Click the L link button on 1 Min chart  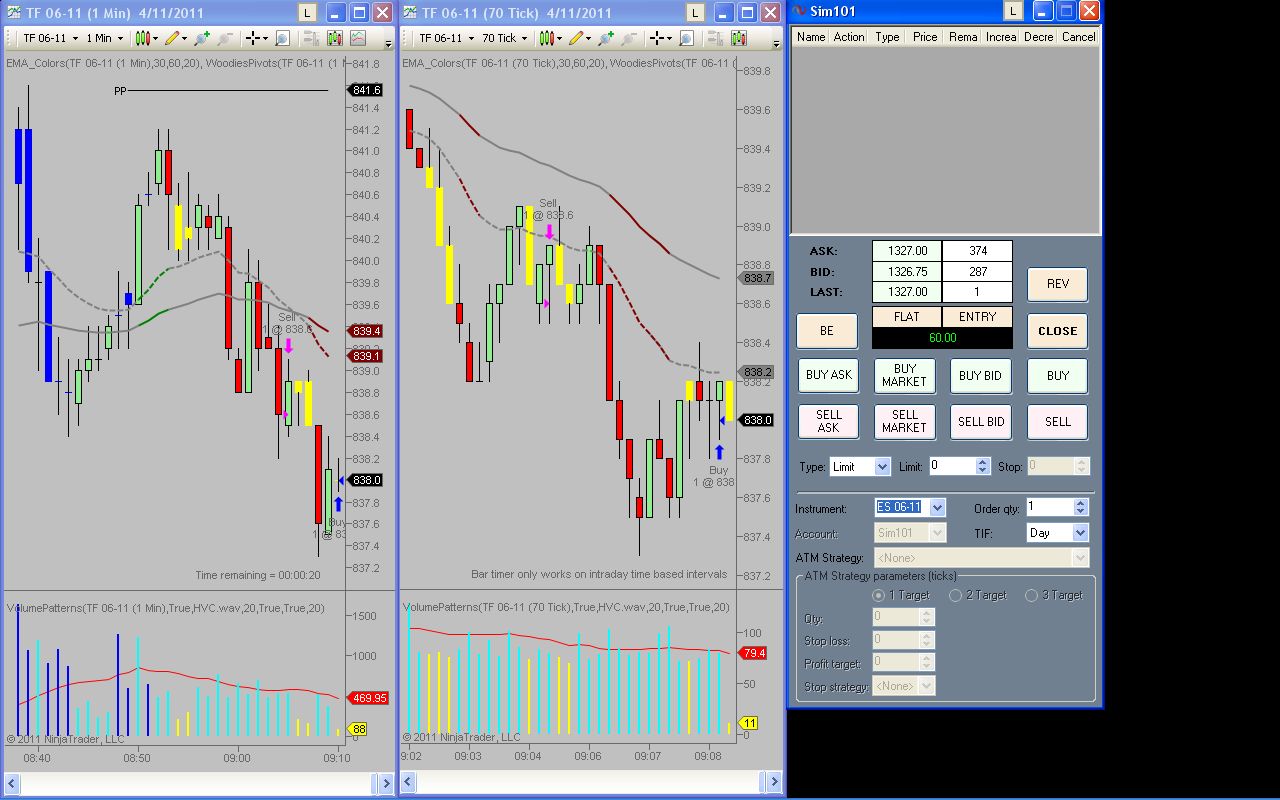point(307,13)
